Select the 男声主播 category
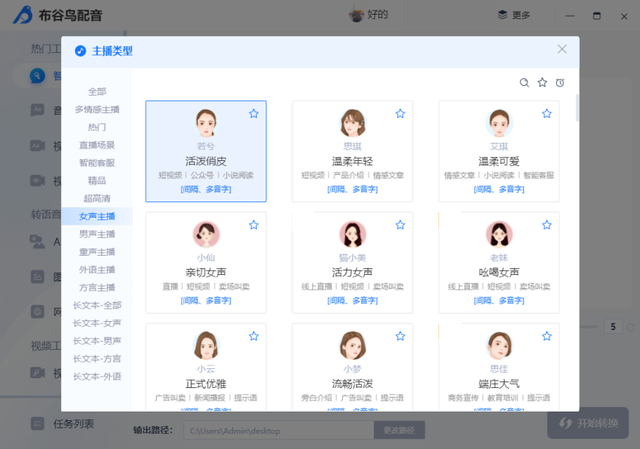The image size is (640, 449). (97, 234)
